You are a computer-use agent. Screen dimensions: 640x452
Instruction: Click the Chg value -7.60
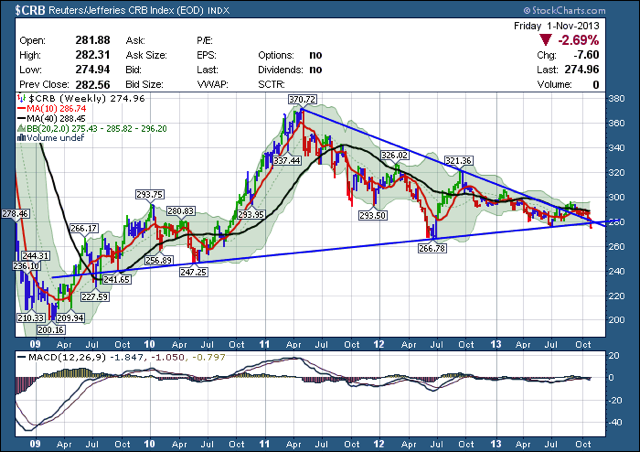pos(586,55)
